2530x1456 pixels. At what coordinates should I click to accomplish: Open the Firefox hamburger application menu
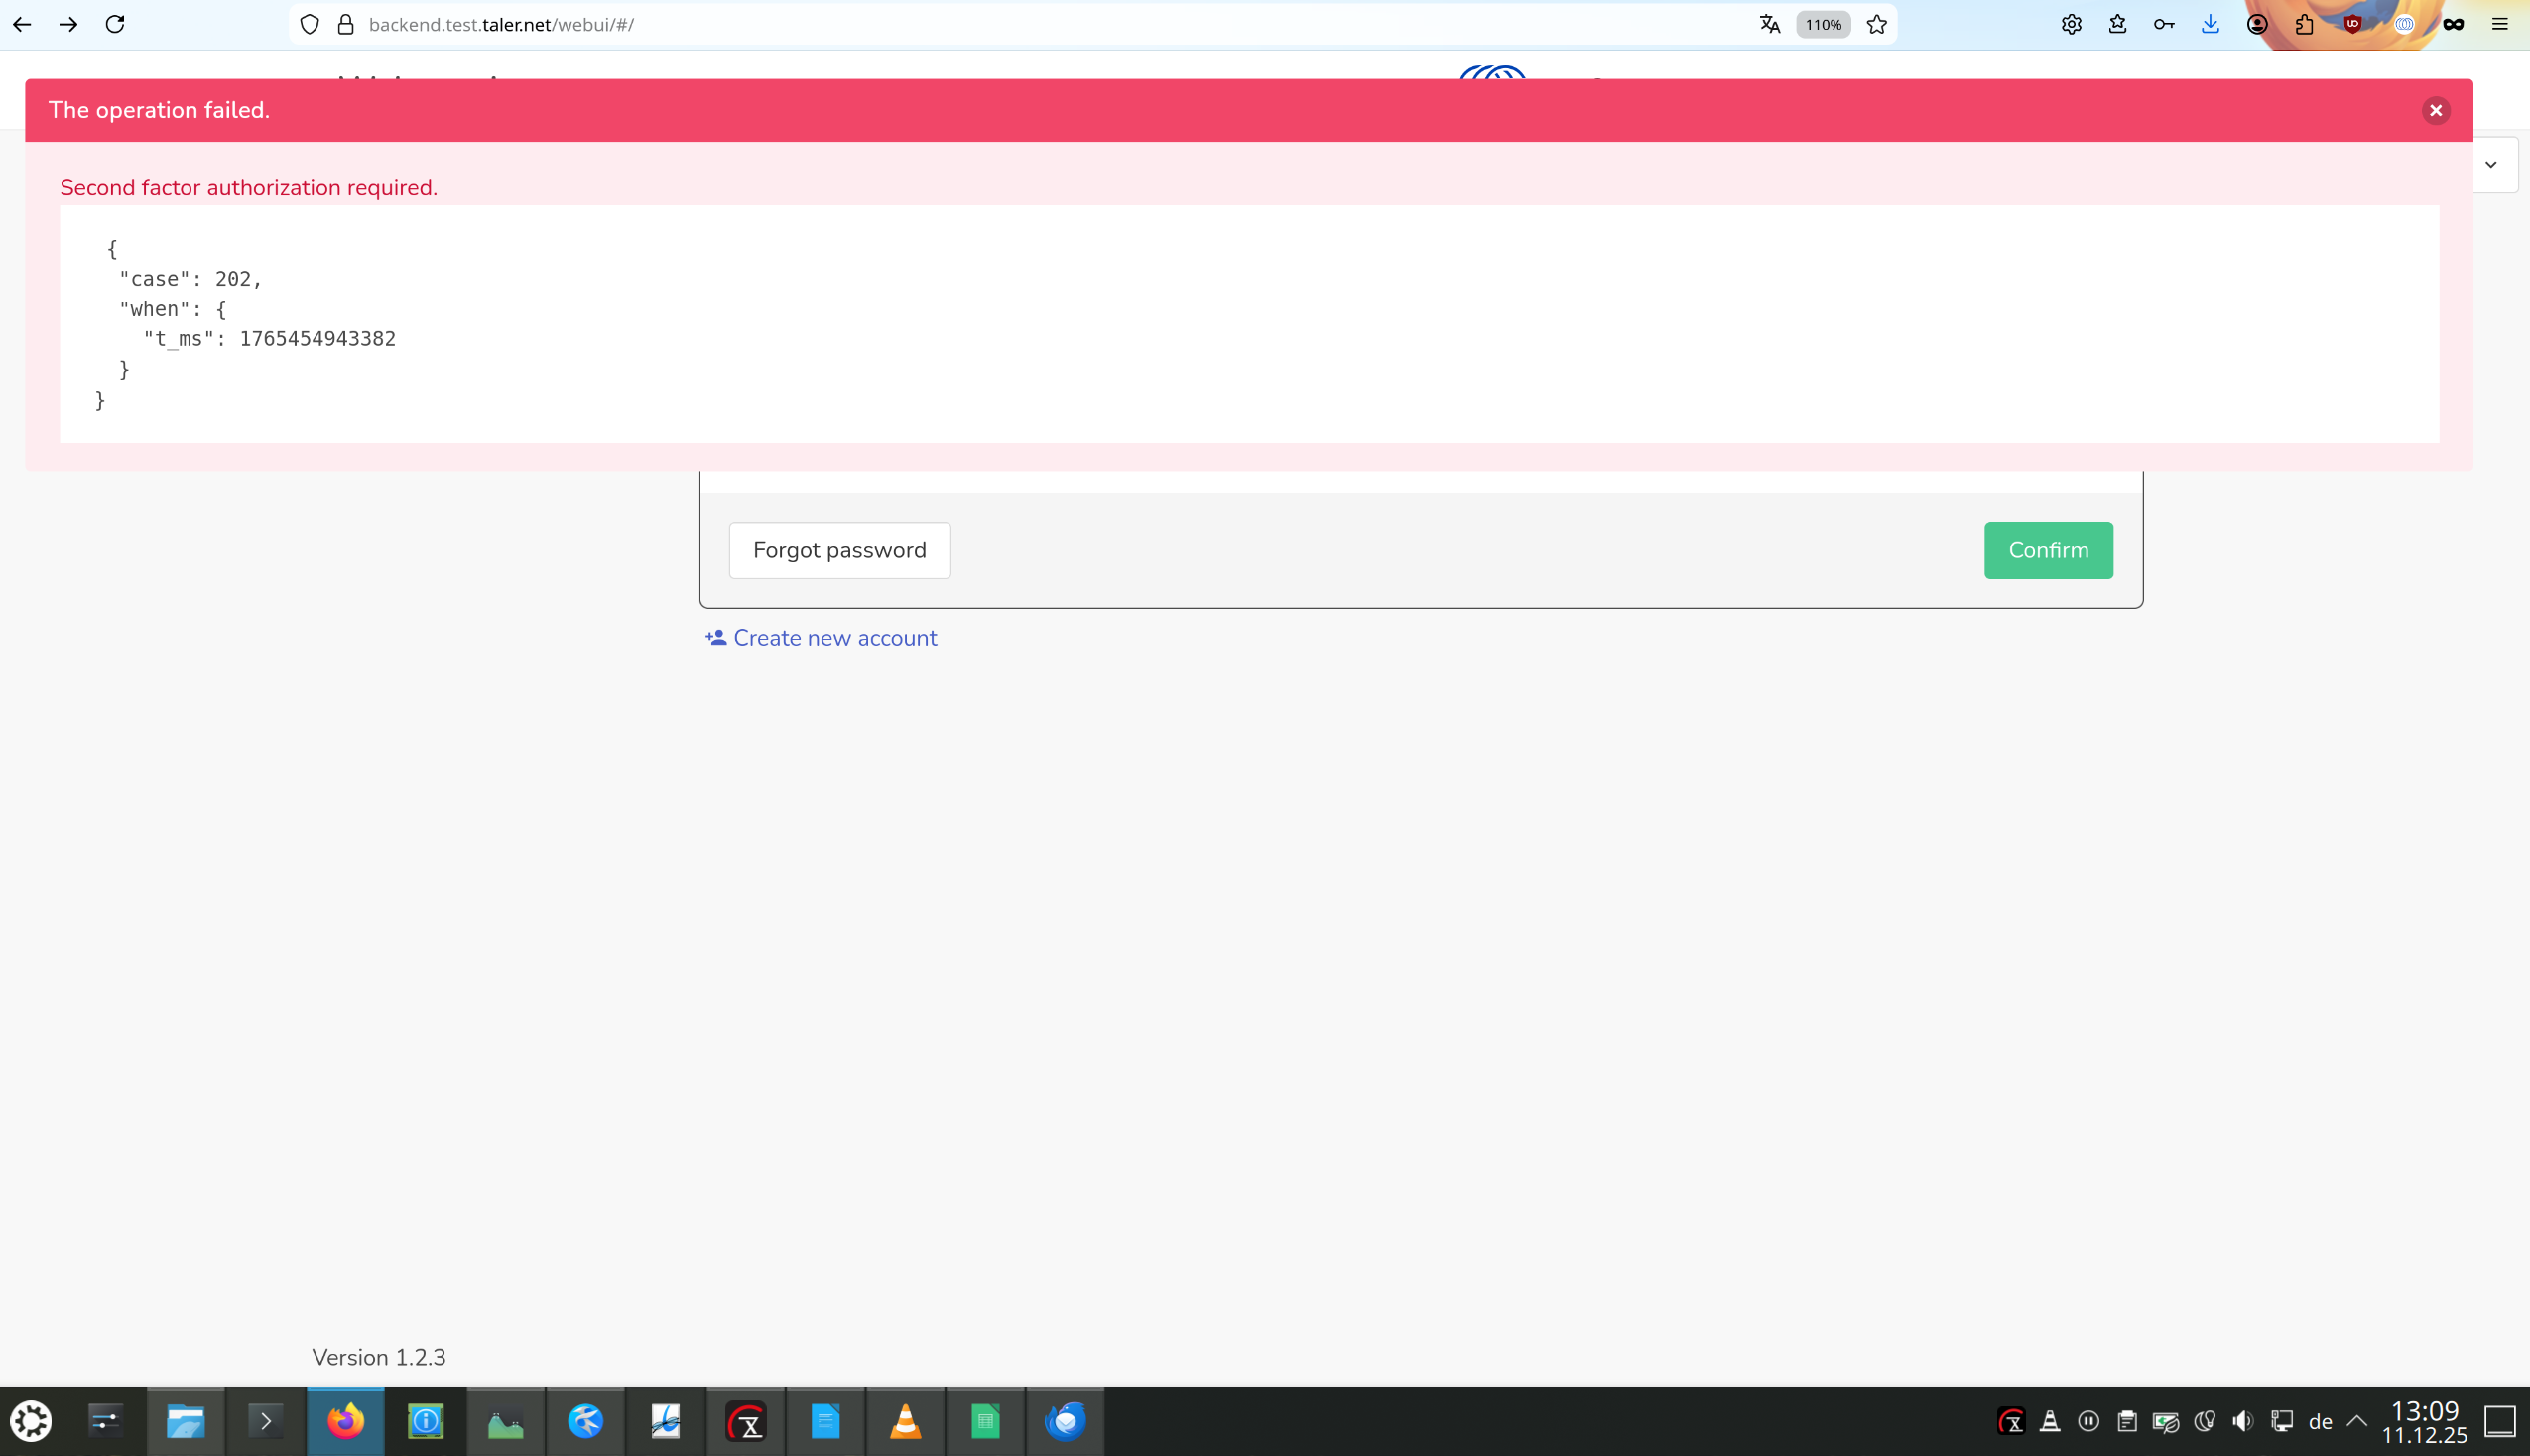pyautogui.click(x=2499, y=25)
